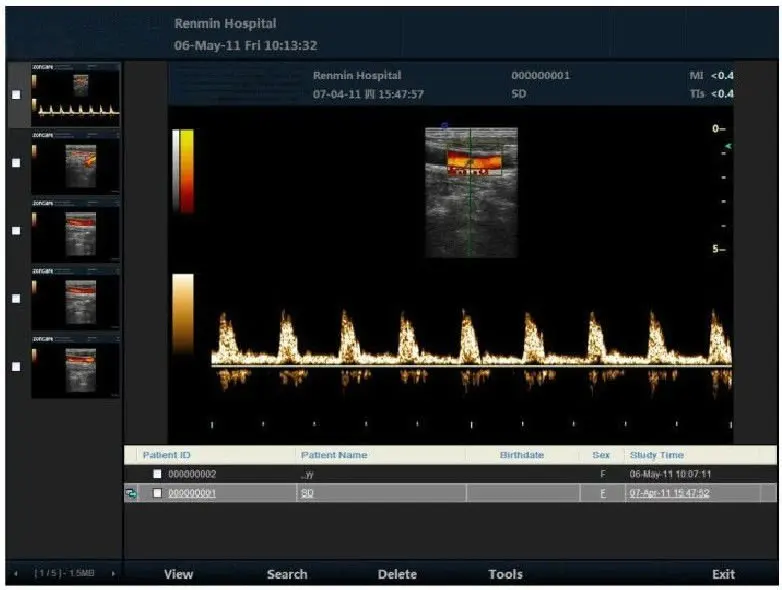This screenshot has height=590, width=782.
Task: Tick the checkbox beside the fifth thumbnail
Action: (15, 366)
